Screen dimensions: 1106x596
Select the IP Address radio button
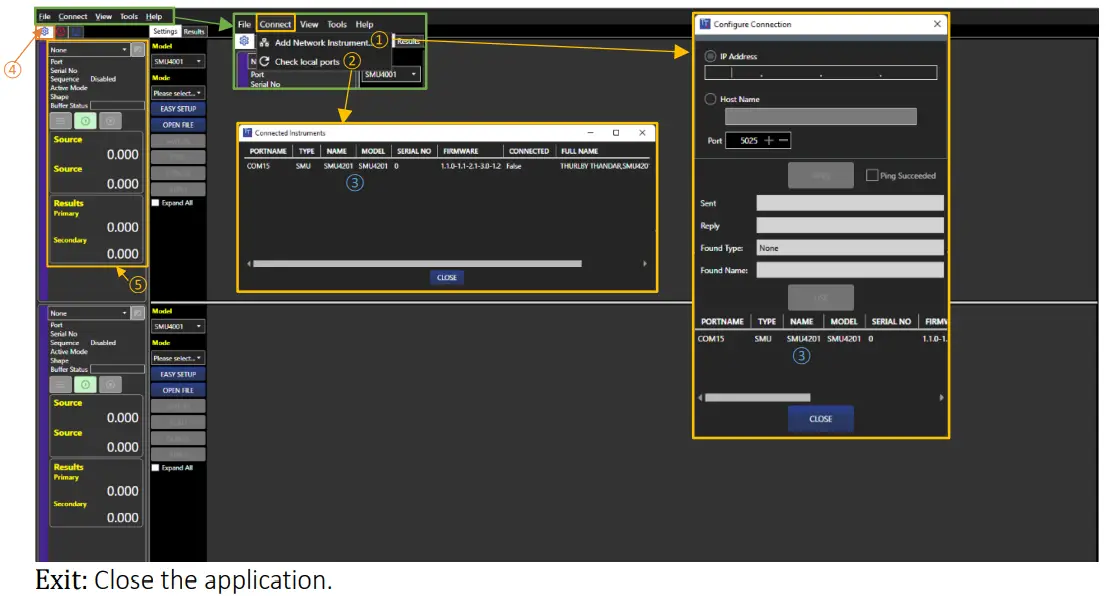(710, 57)
